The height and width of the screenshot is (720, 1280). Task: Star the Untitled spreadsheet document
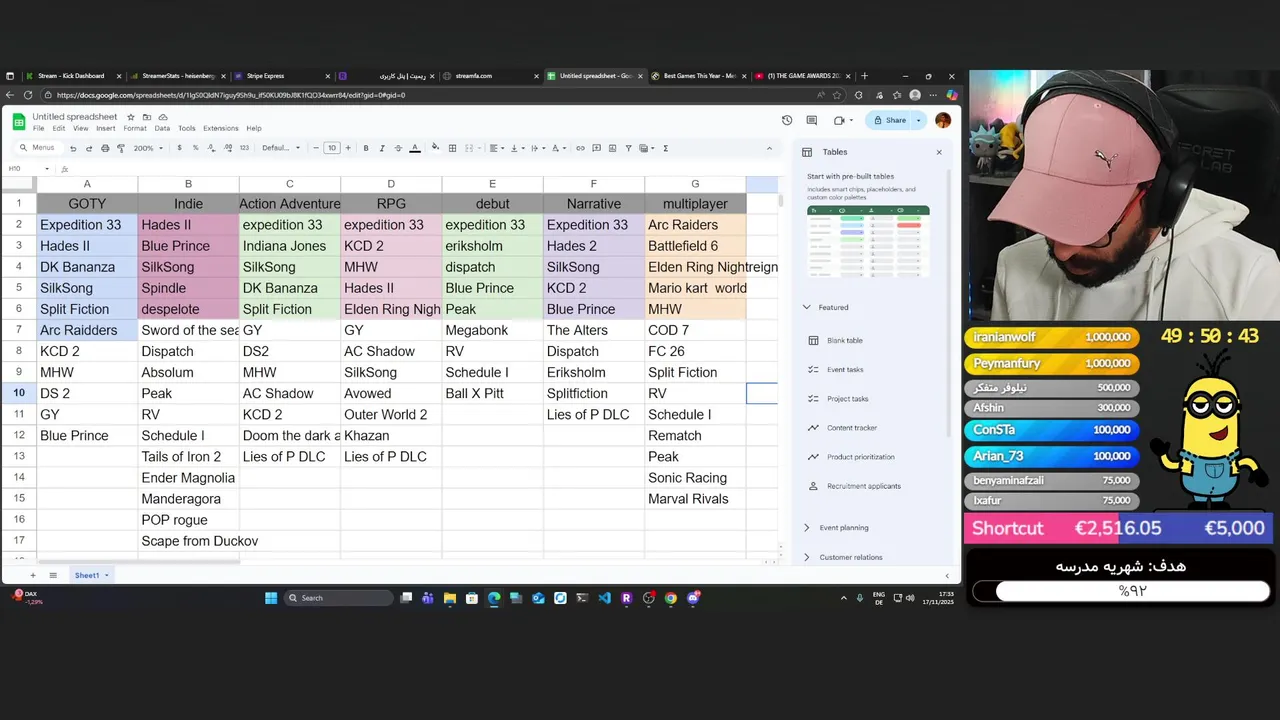(131, 117)
